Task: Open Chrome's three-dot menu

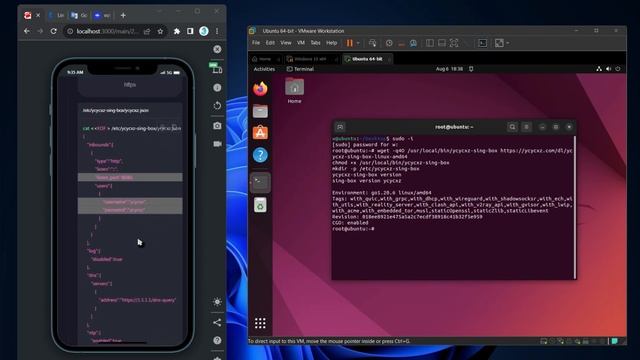Action: [x=217, y=31]
